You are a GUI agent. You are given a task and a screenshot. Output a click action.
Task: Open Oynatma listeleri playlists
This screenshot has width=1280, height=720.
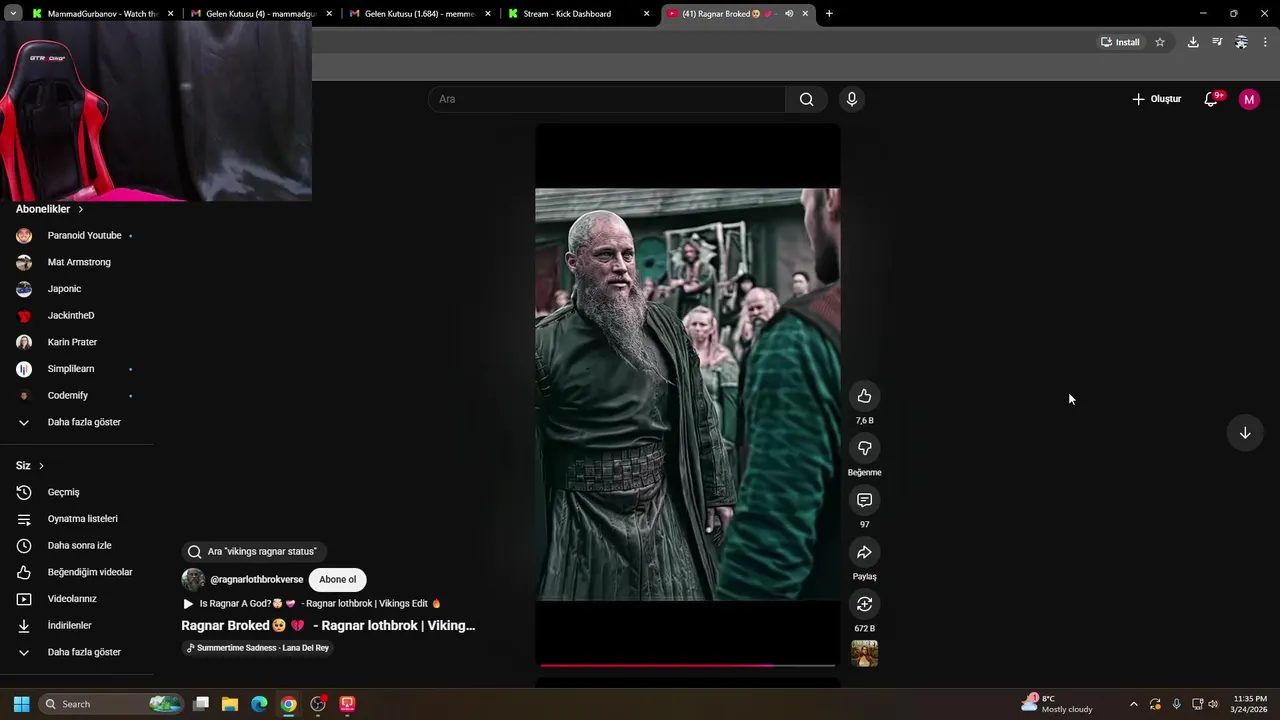tap(76, 519)
